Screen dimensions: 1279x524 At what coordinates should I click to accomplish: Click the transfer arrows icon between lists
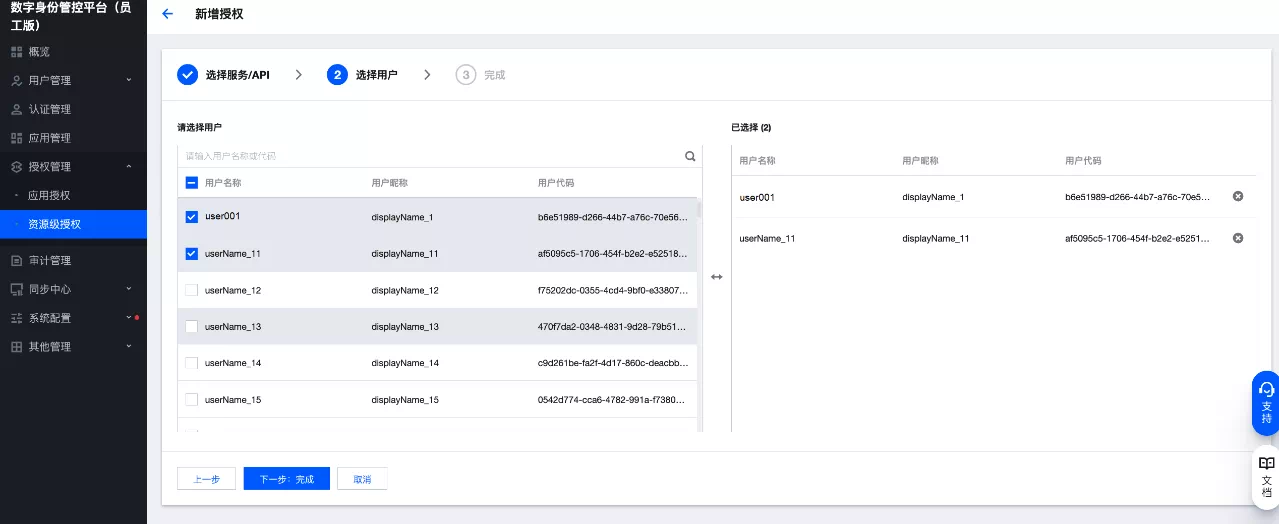716,277
